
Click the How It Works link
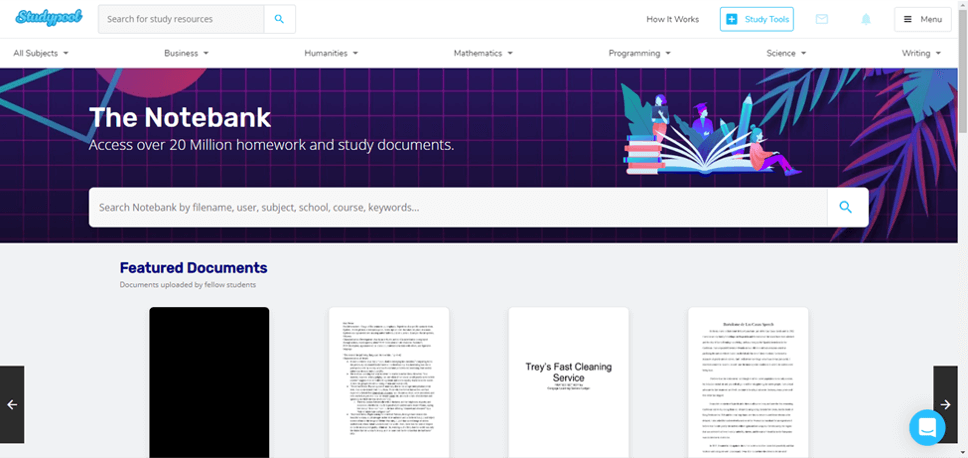click(672, 19)
